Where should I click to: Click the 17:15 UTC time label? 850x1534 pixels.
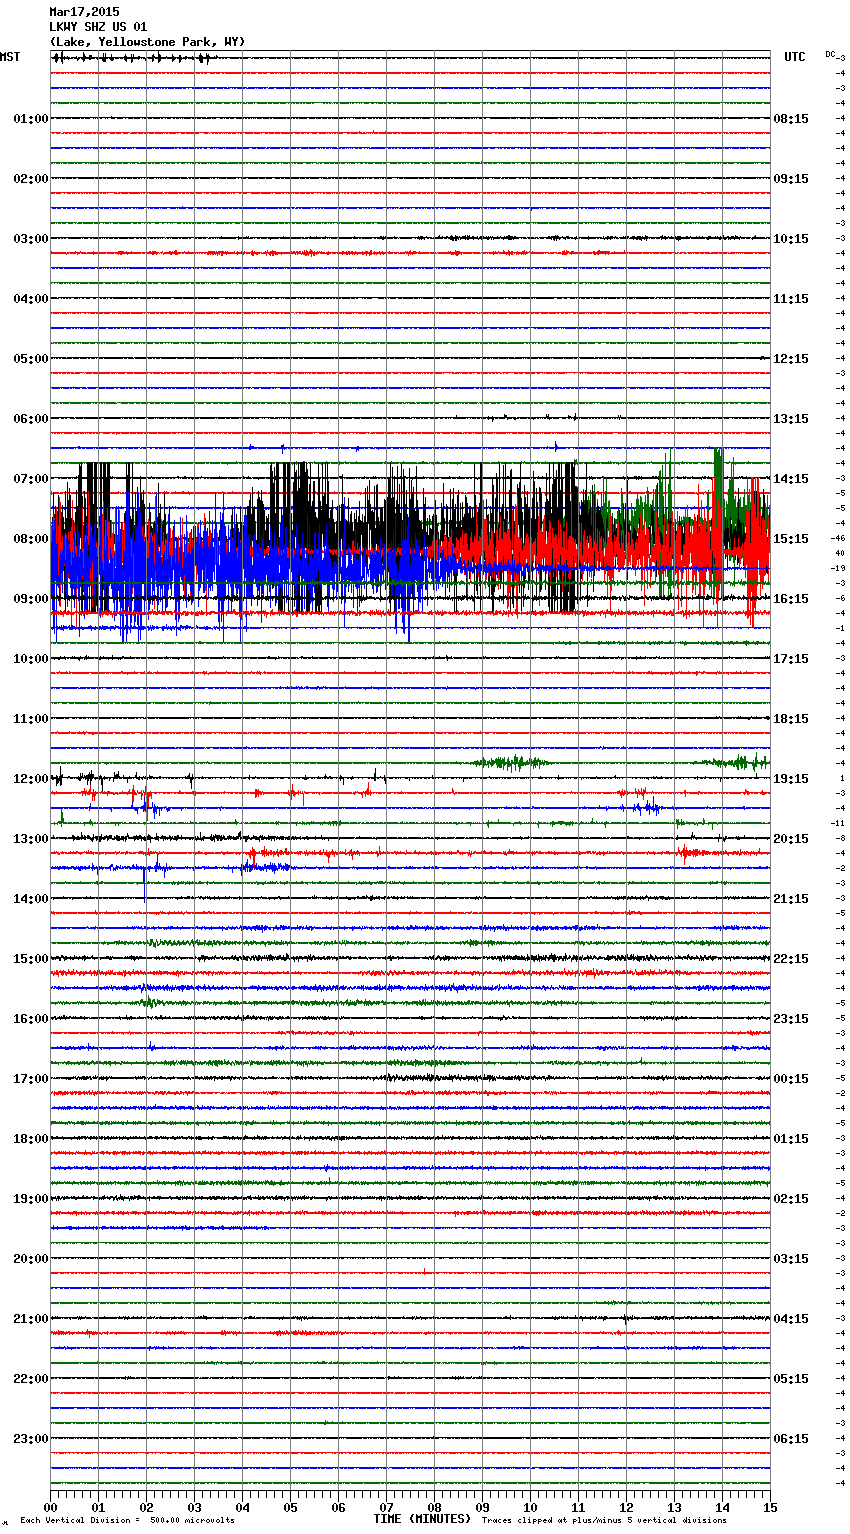[x=791, y=659]
